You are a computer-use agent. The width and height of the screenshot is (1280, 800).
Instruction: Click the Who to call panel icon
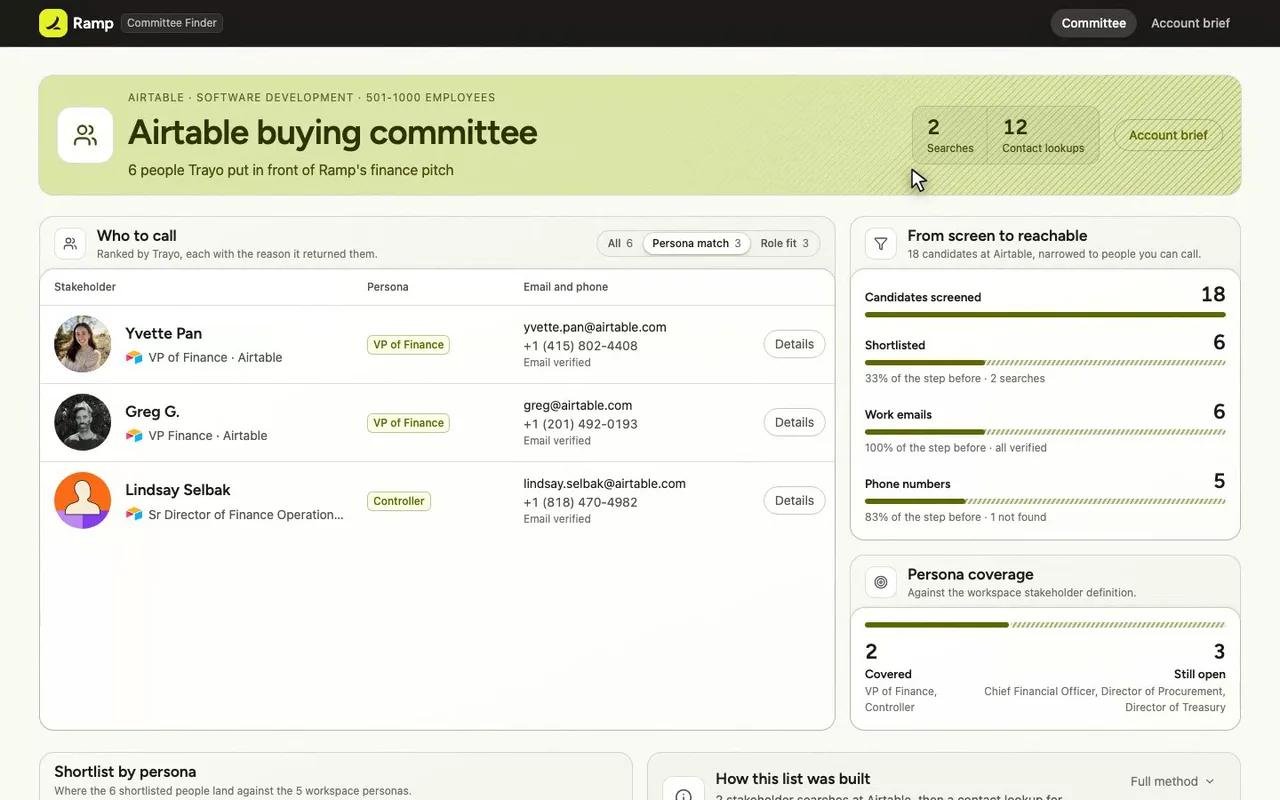click(x=70, y=243)
